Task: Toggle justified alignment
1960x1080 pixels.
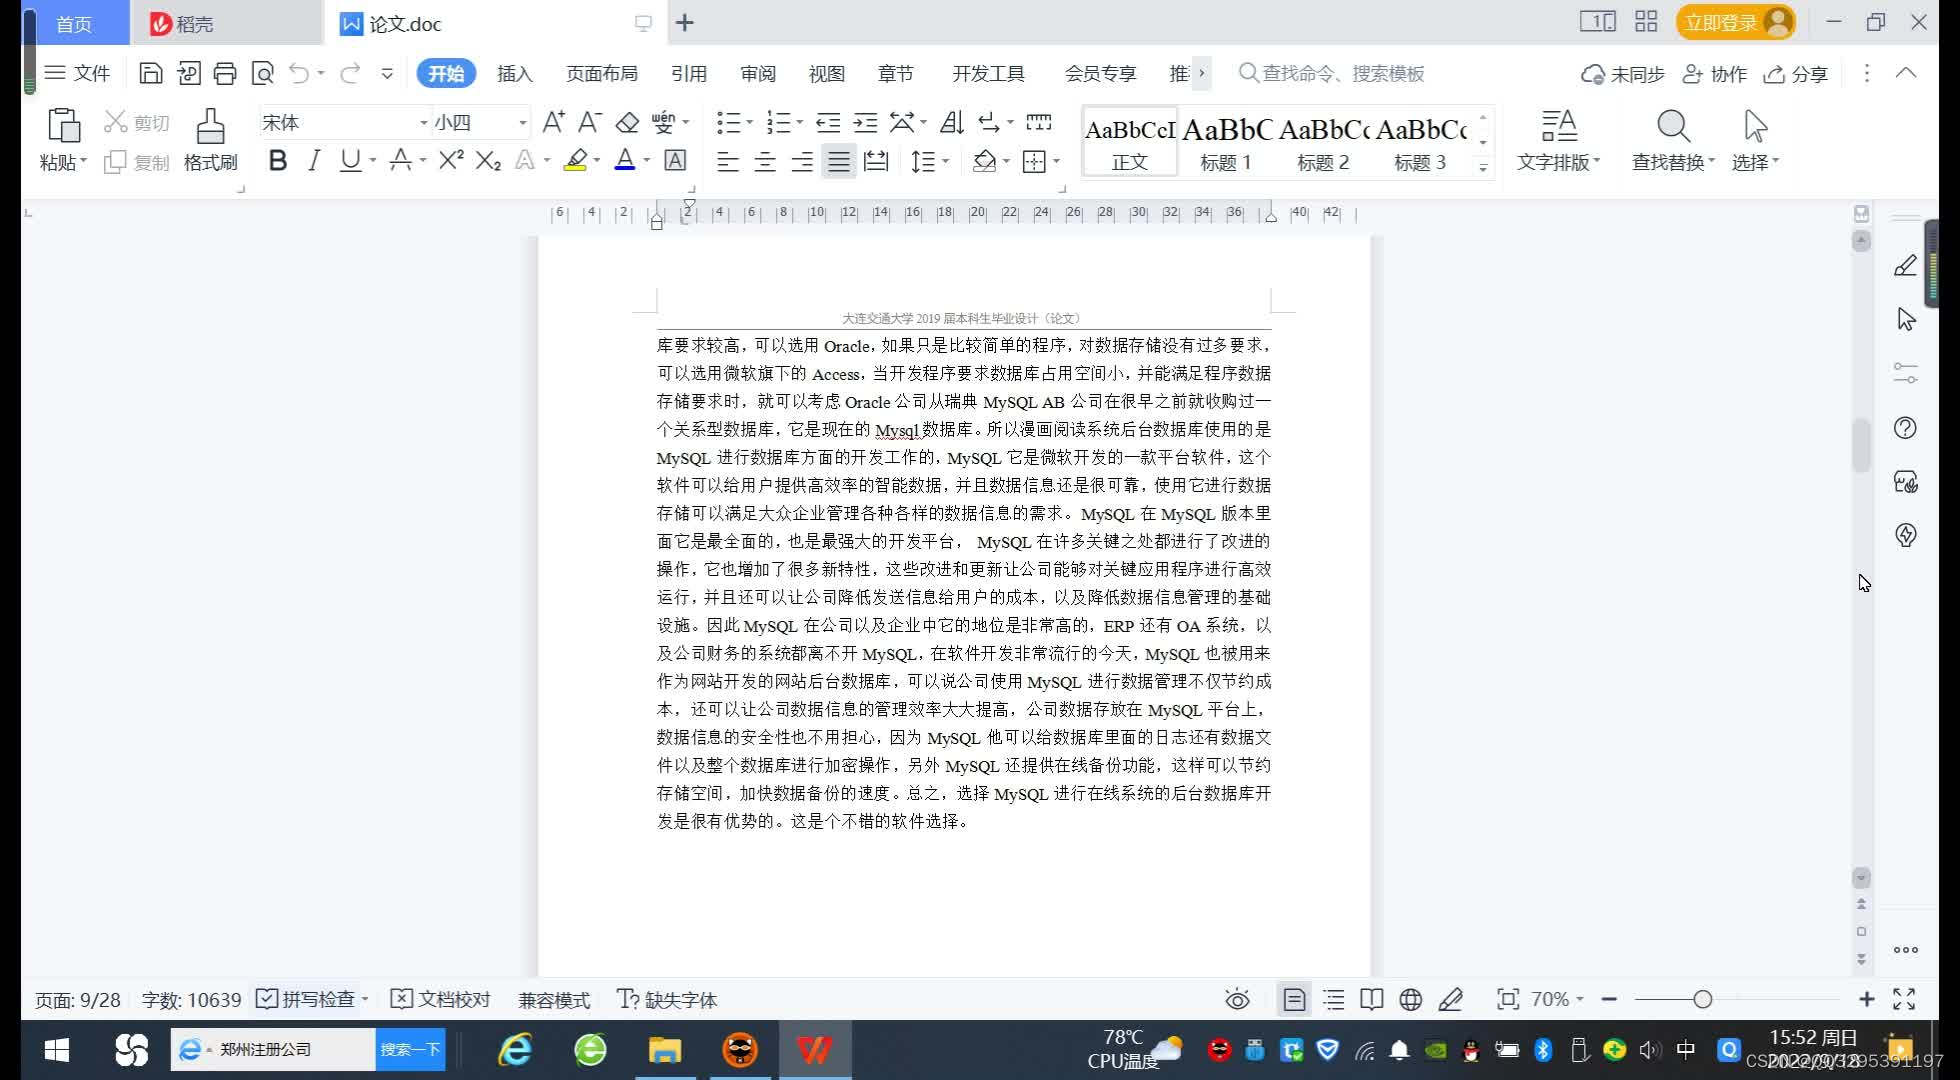Action: coord(839,161)
